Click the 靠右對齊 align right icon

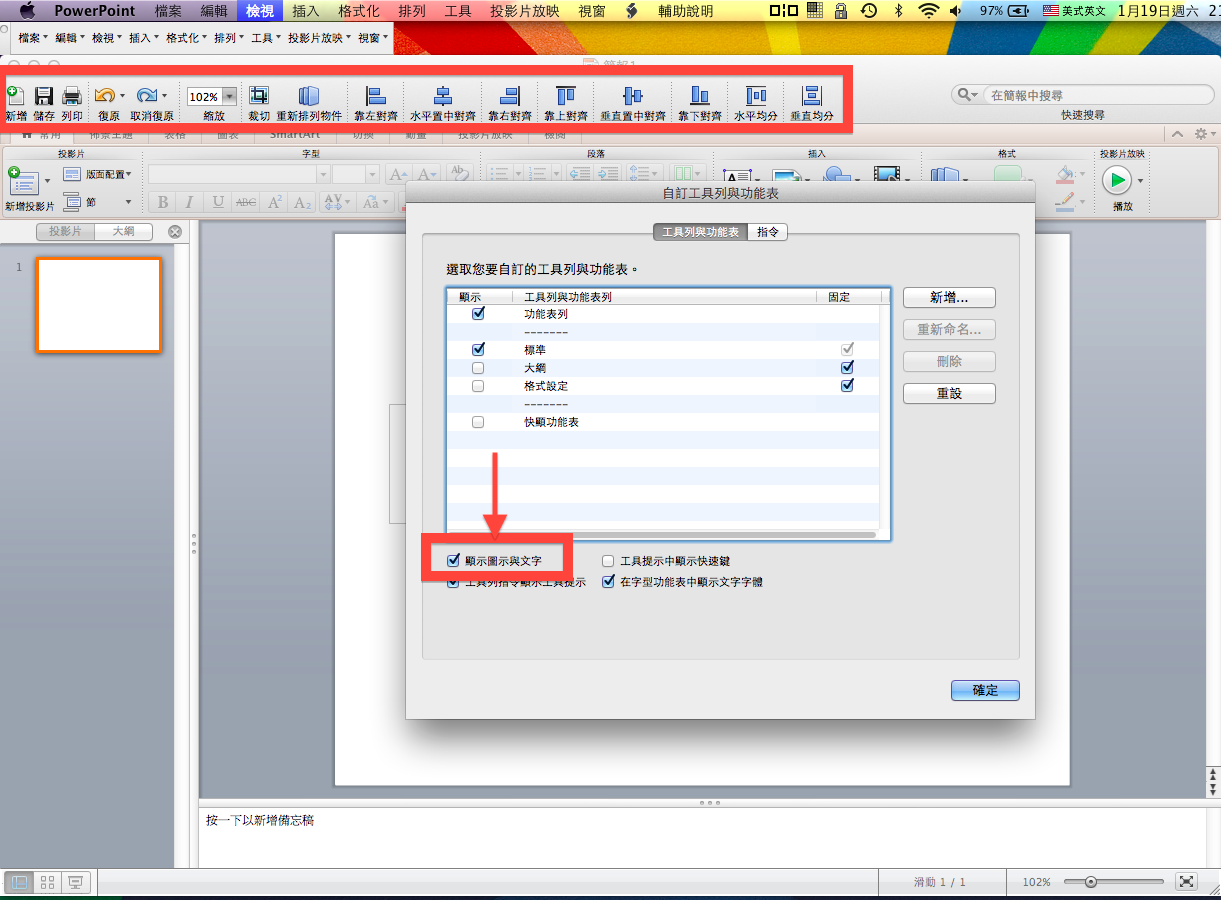click(509, 96)
